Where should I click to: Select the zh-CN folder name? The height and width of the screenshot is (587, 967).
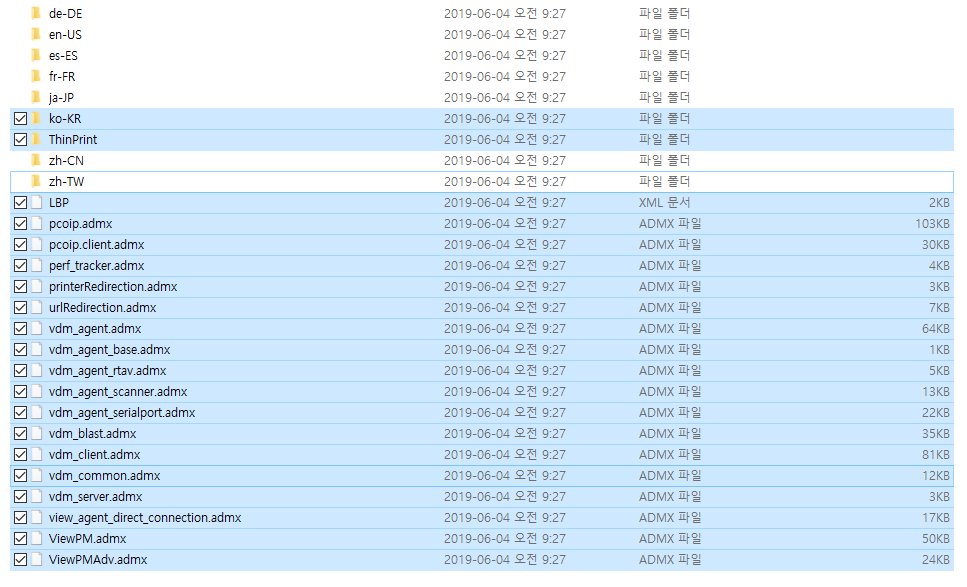[x=66, y=160]
